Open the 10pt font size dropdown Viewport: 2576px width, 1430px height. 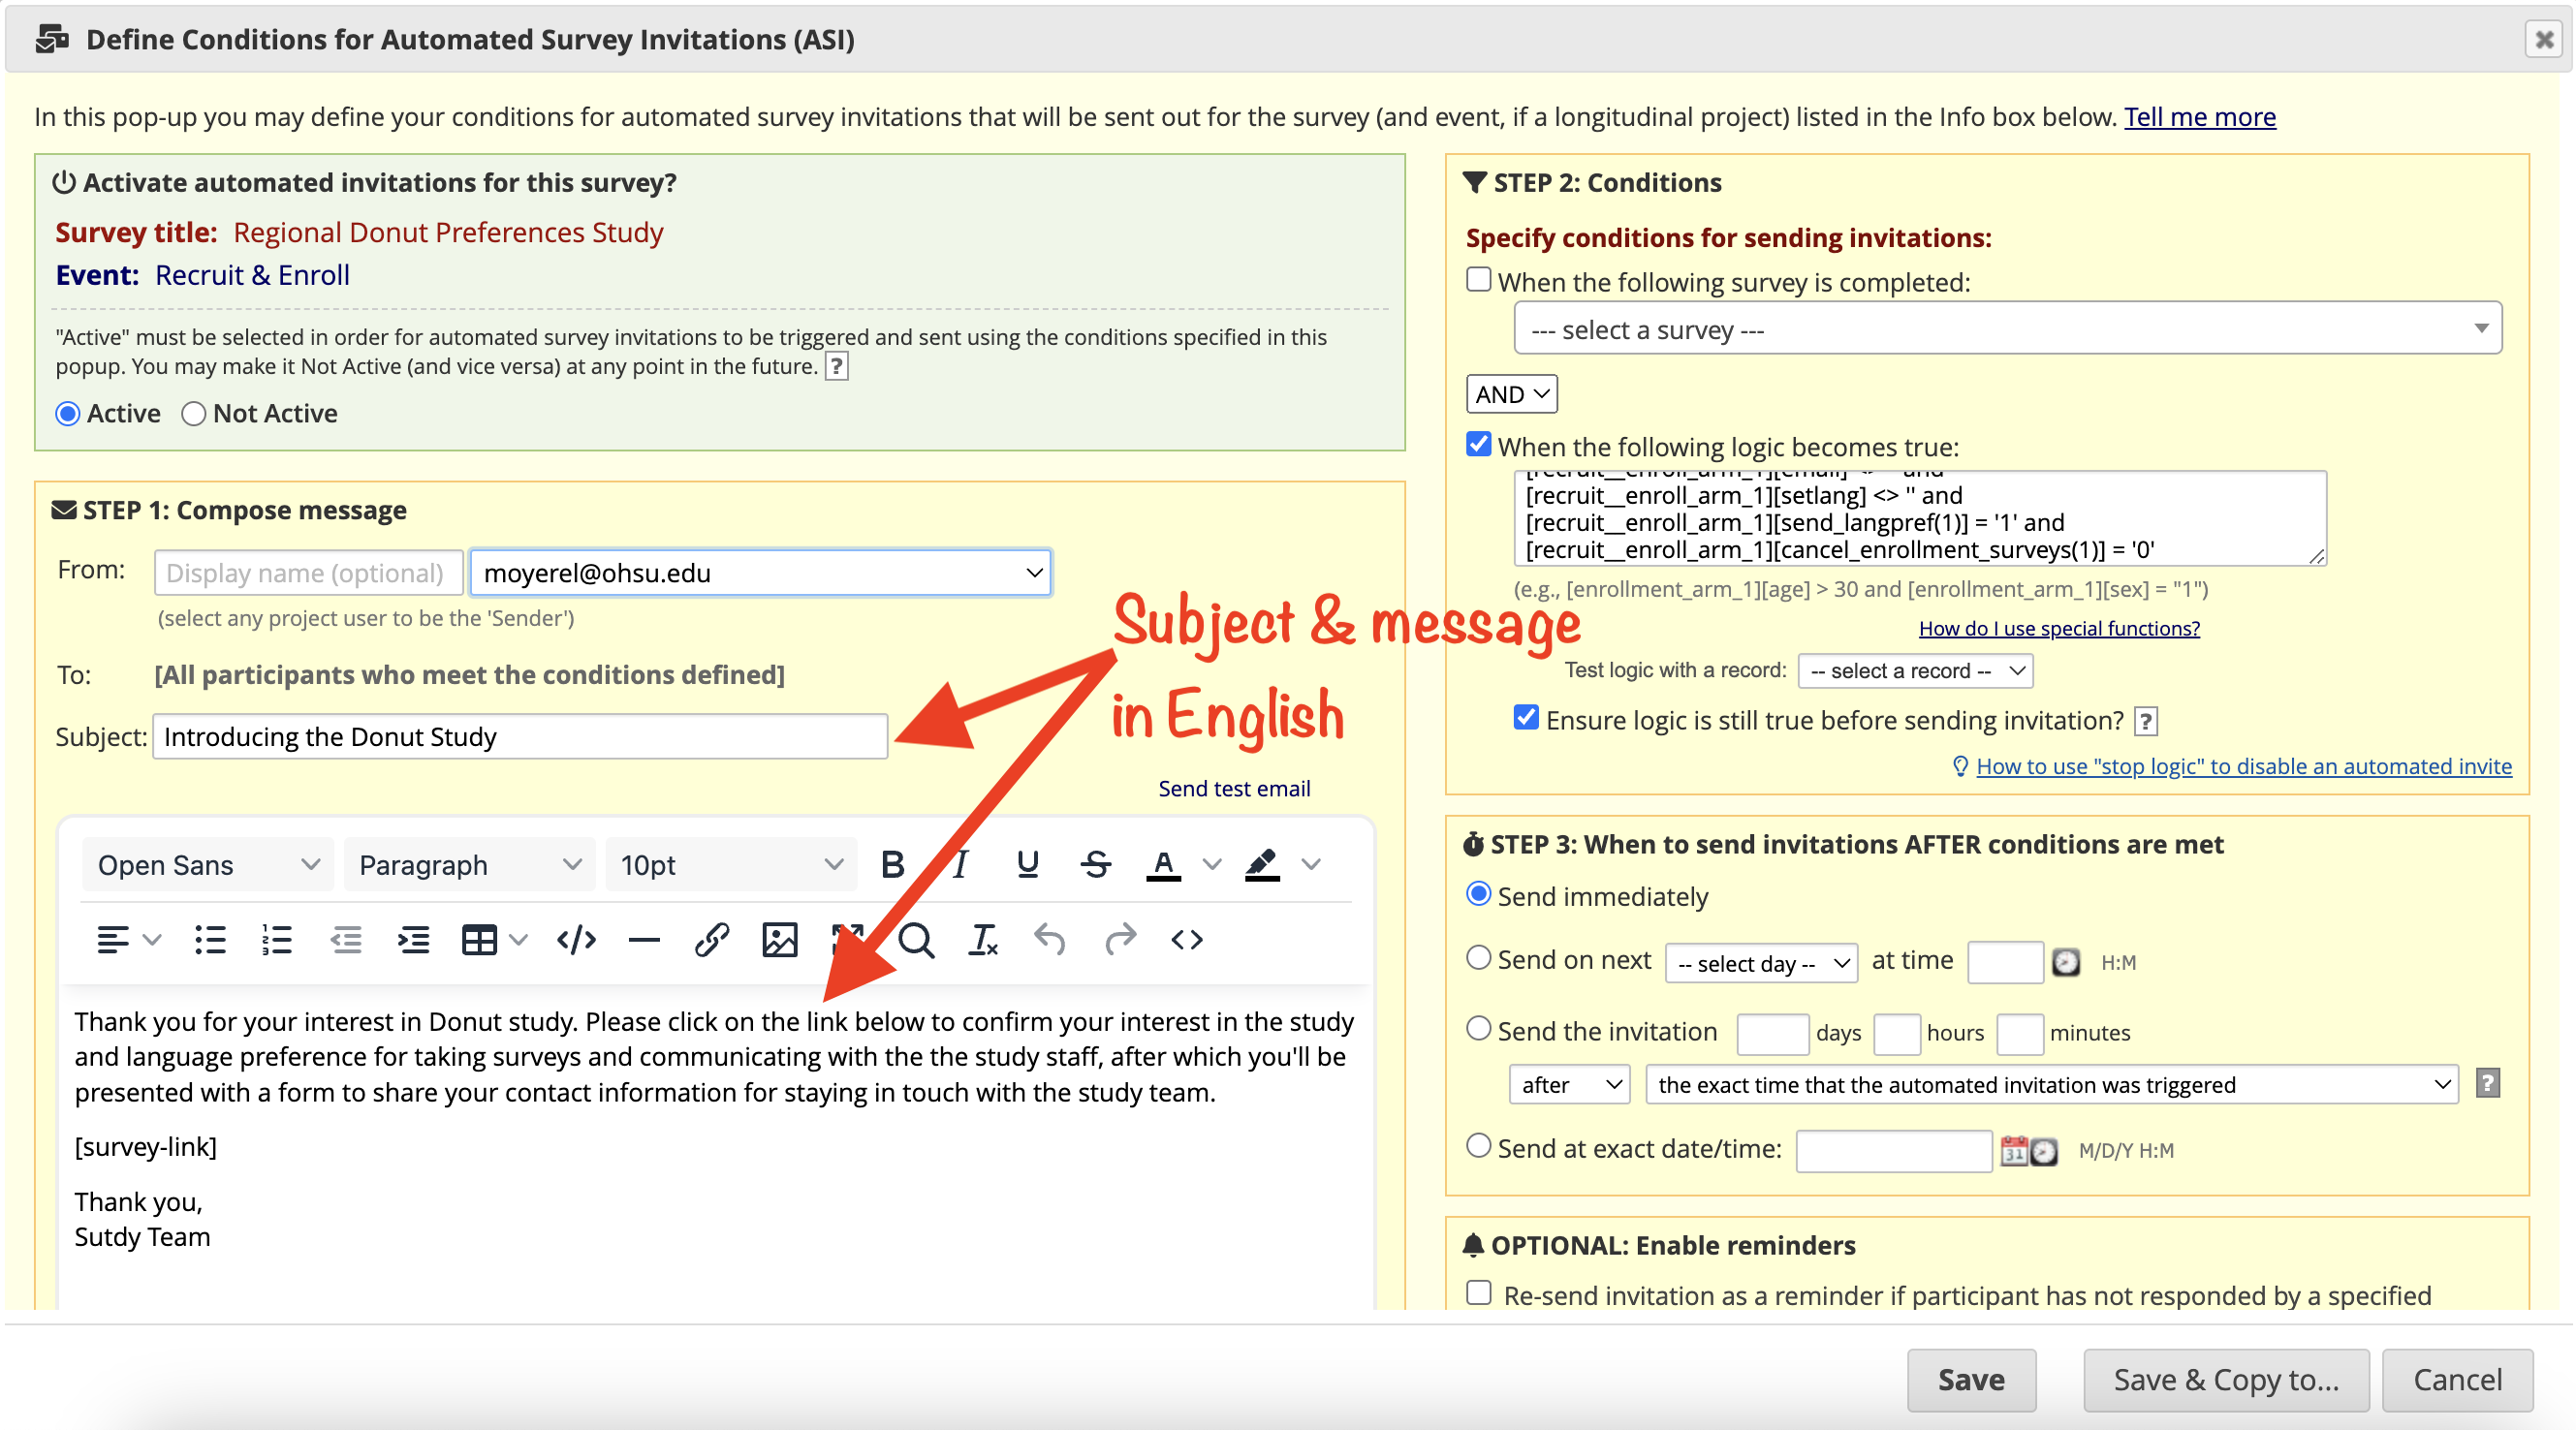pyautogui.click(x=730, y=865)
